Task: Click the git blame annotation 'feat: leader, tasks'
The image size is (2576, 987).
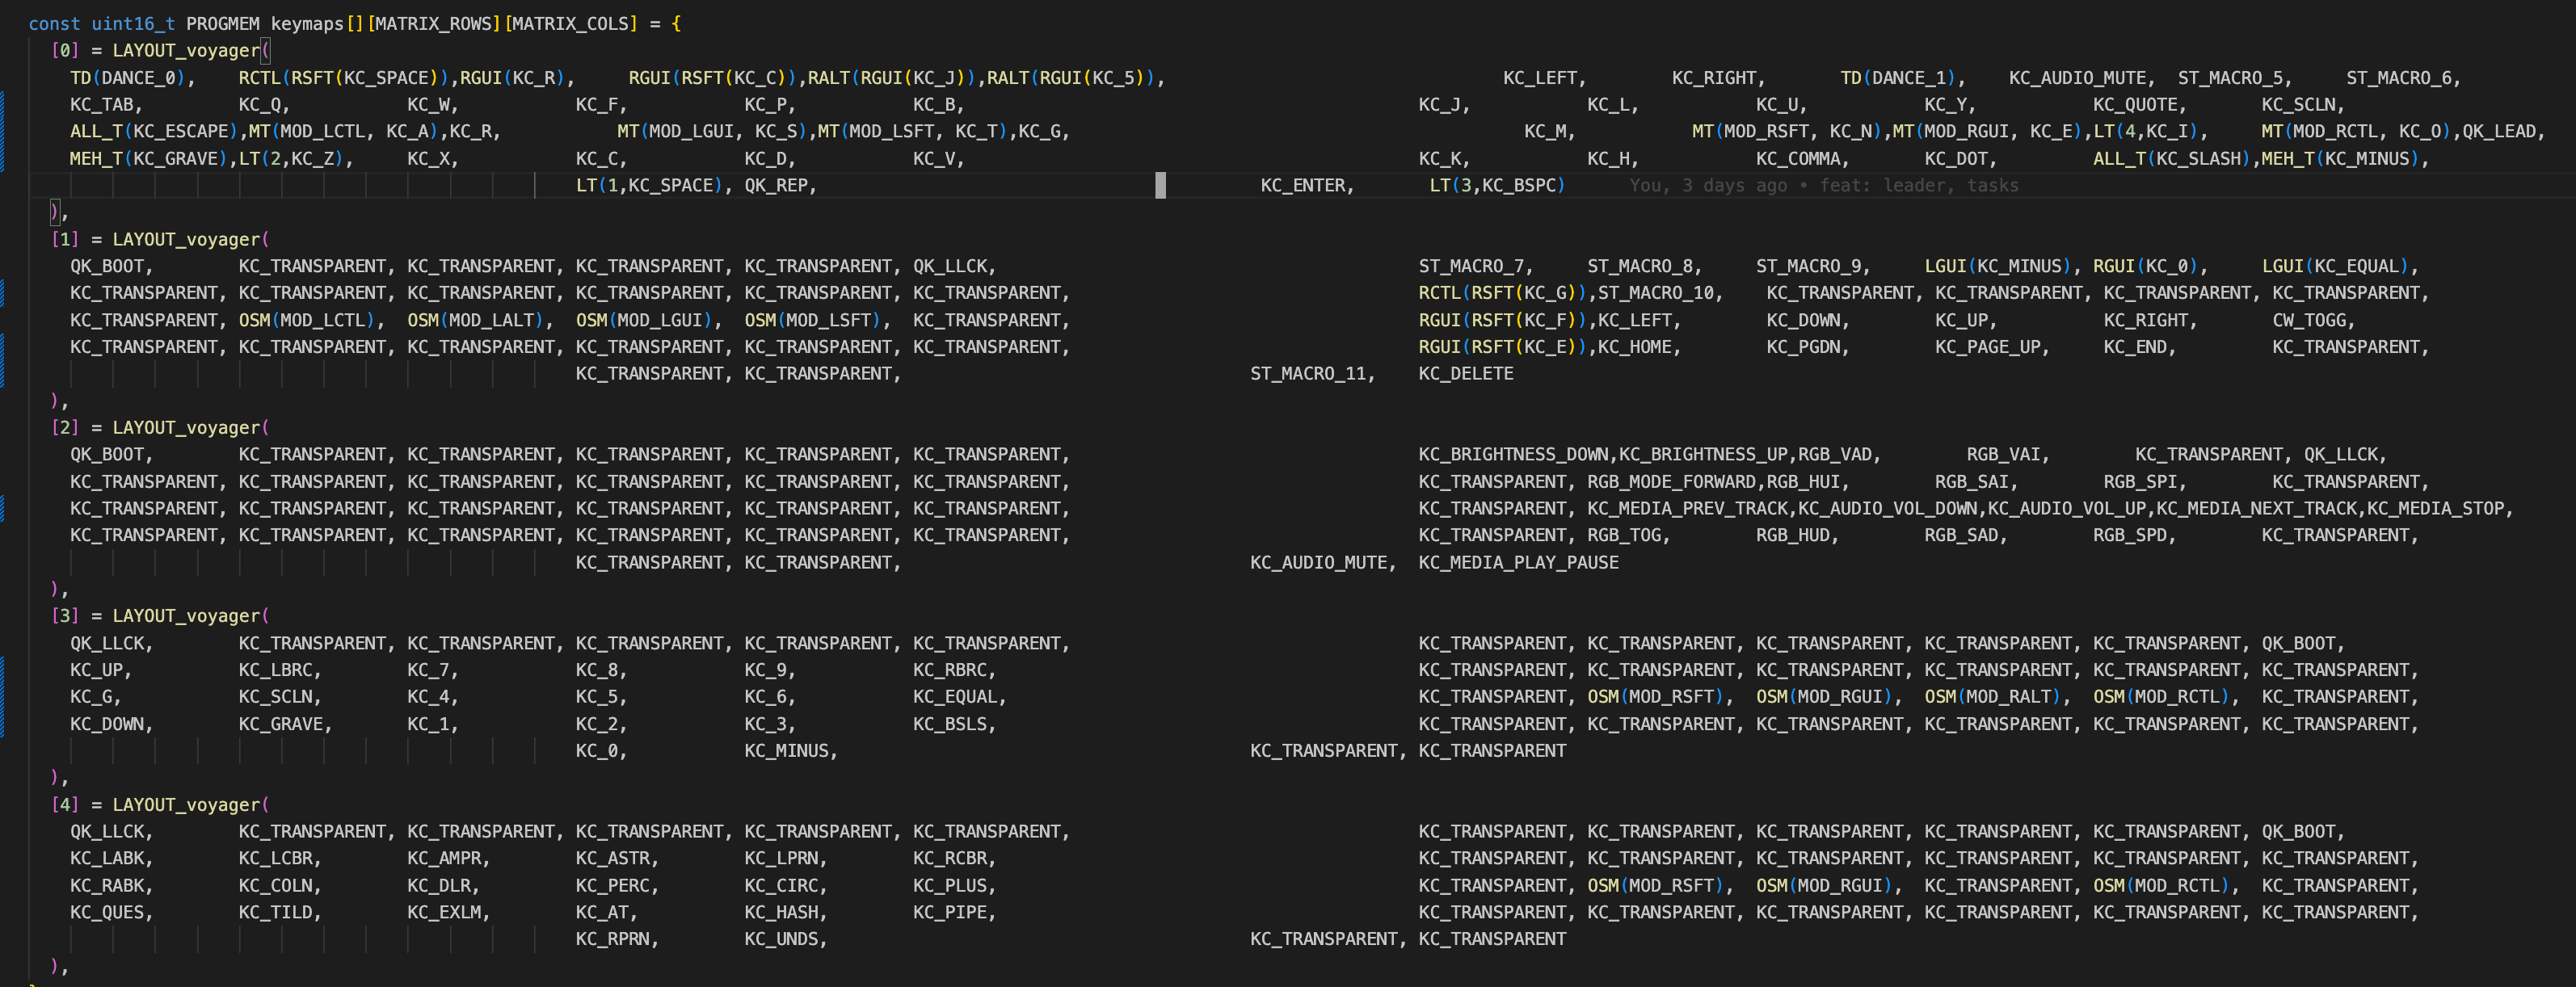Action: 1918,185
